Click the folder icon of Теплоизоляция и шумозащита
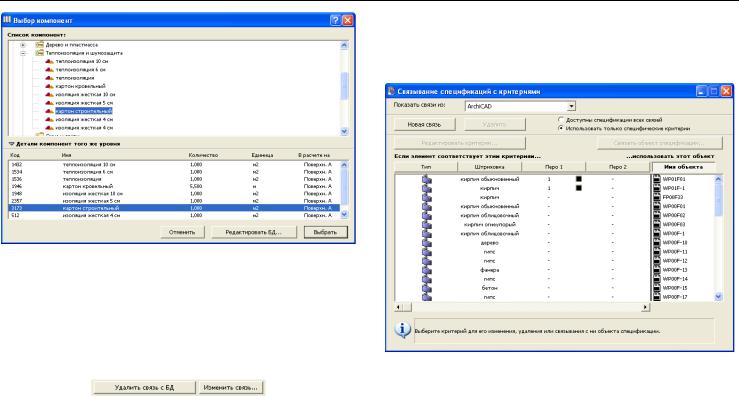Screen dimensions: 739x396 tap(40, 53)
